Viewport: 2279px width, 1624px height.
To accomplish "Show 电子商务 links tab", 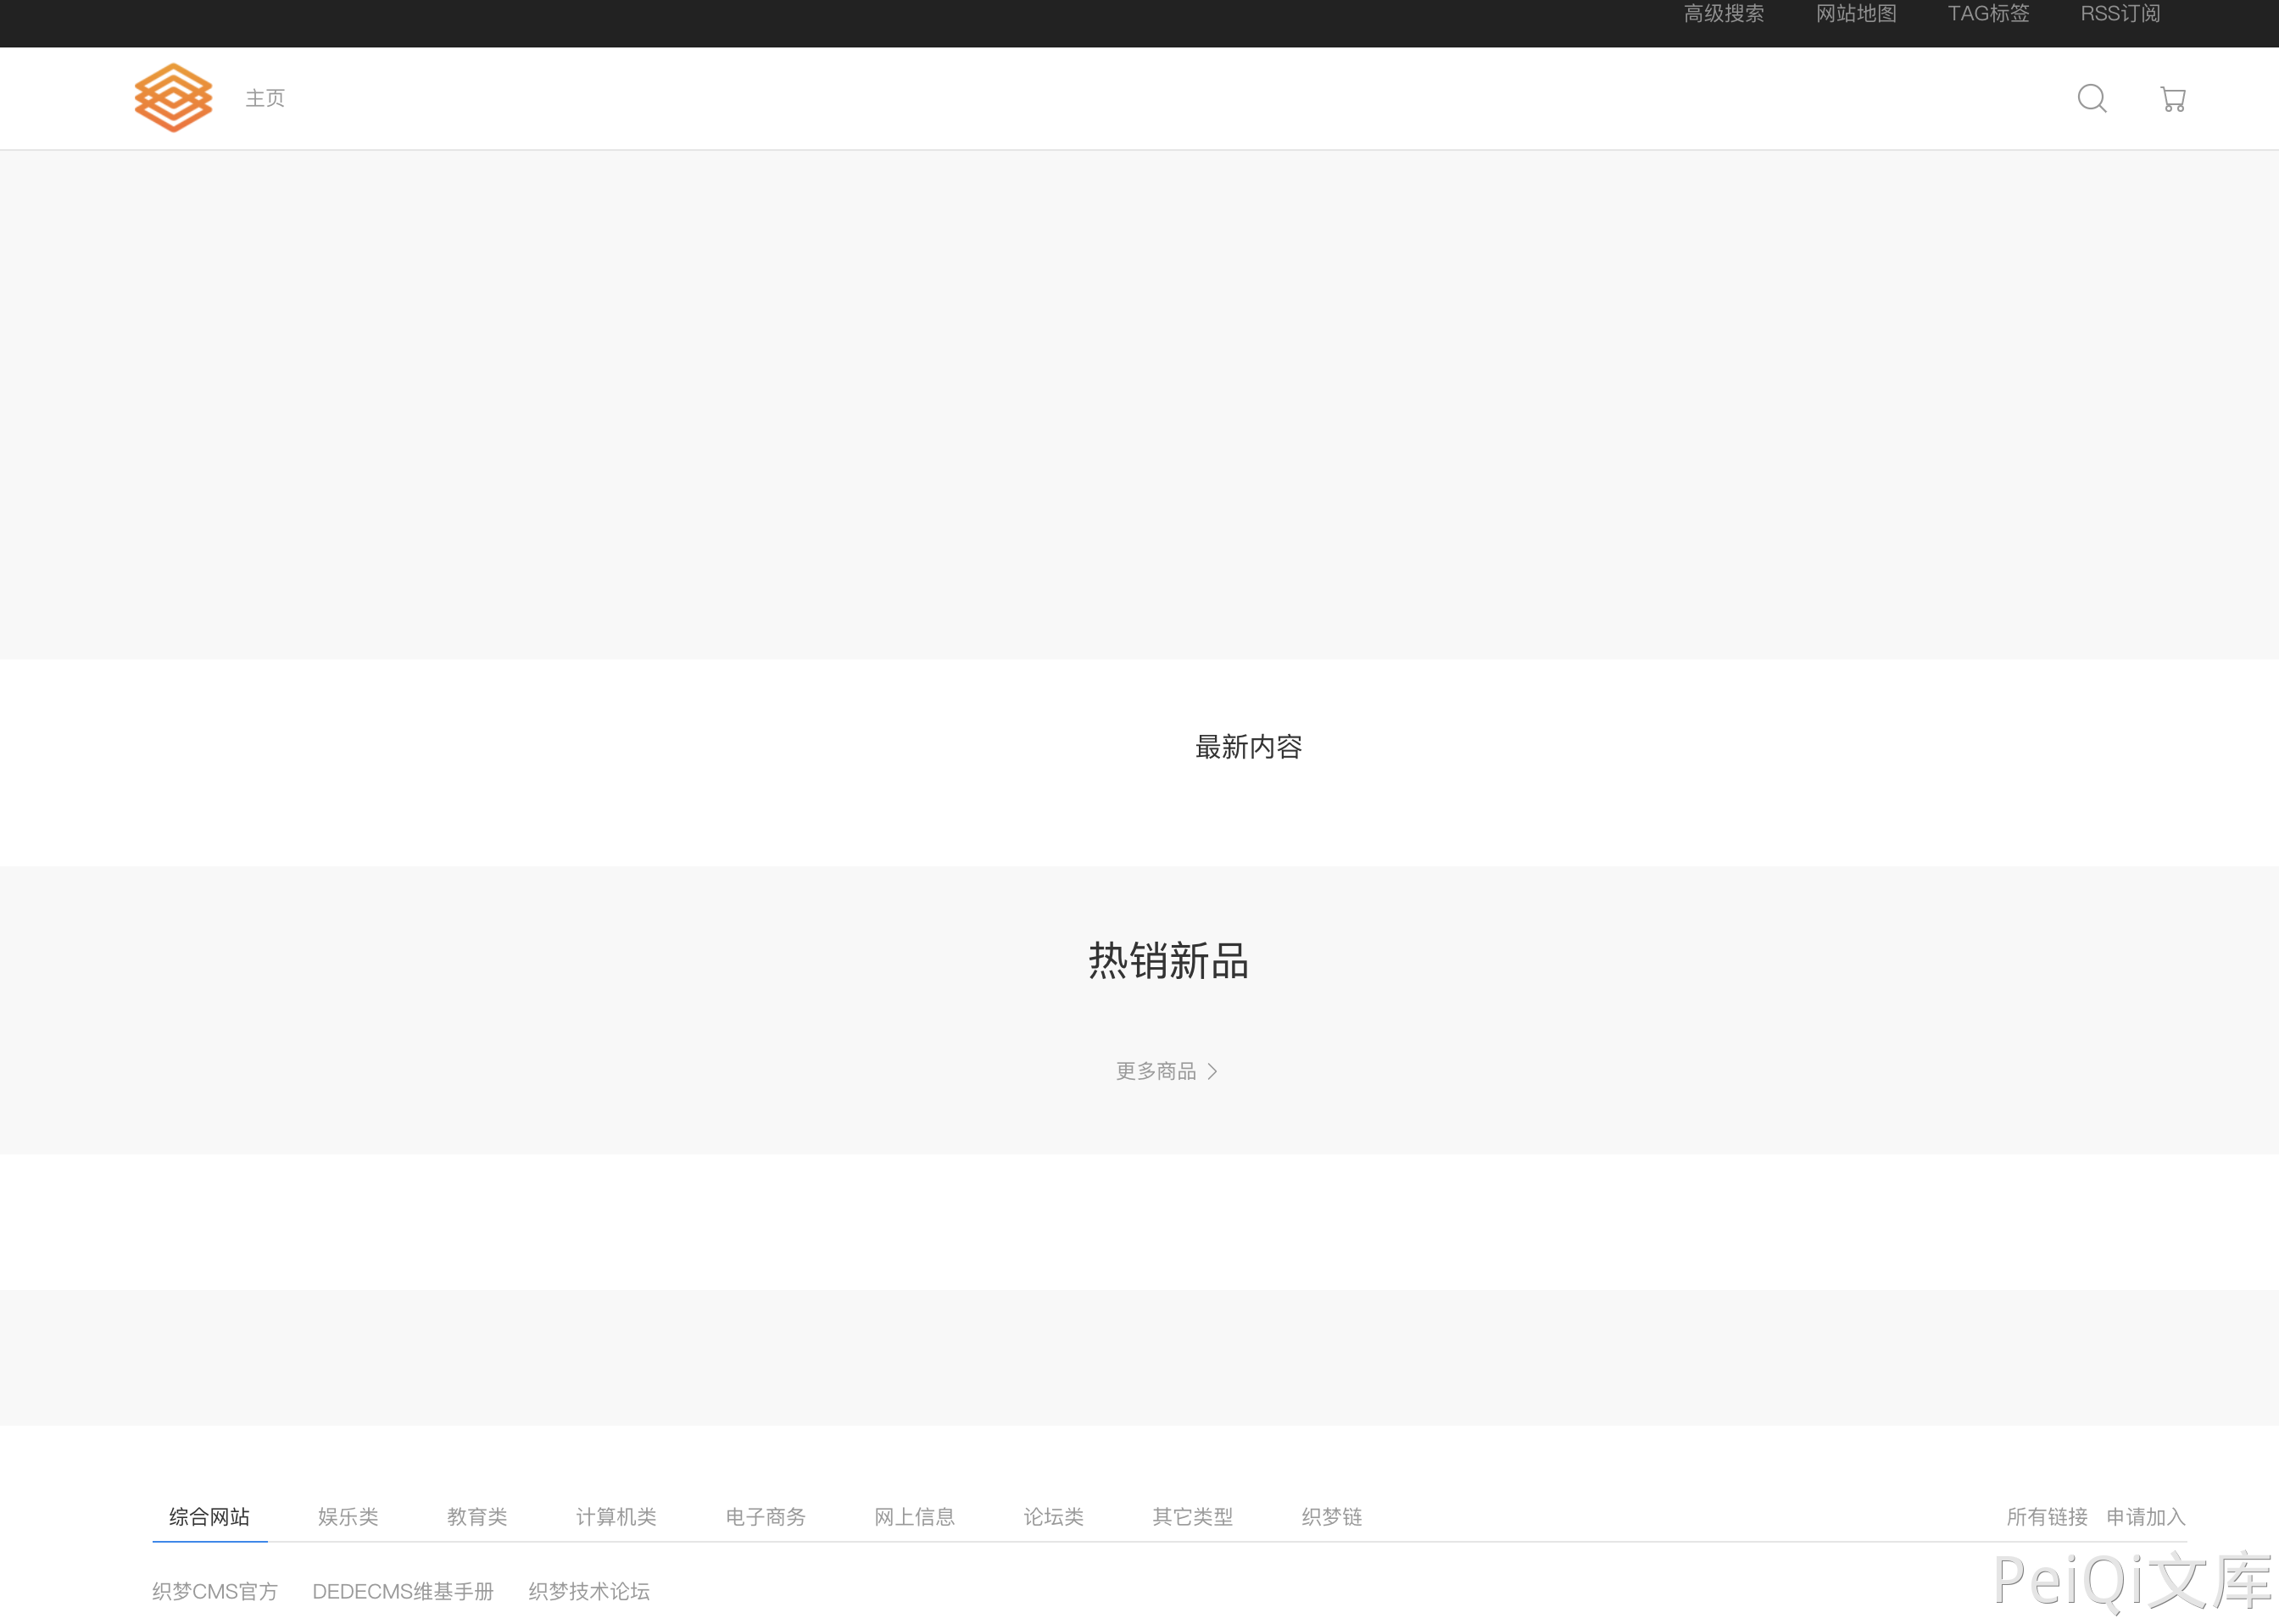I will (765, 1516).
